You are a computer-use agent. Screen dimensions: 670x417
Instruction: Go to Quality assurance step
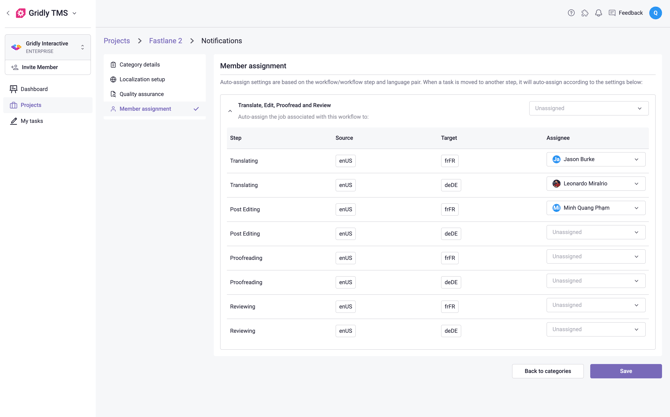tap(141, 94)
